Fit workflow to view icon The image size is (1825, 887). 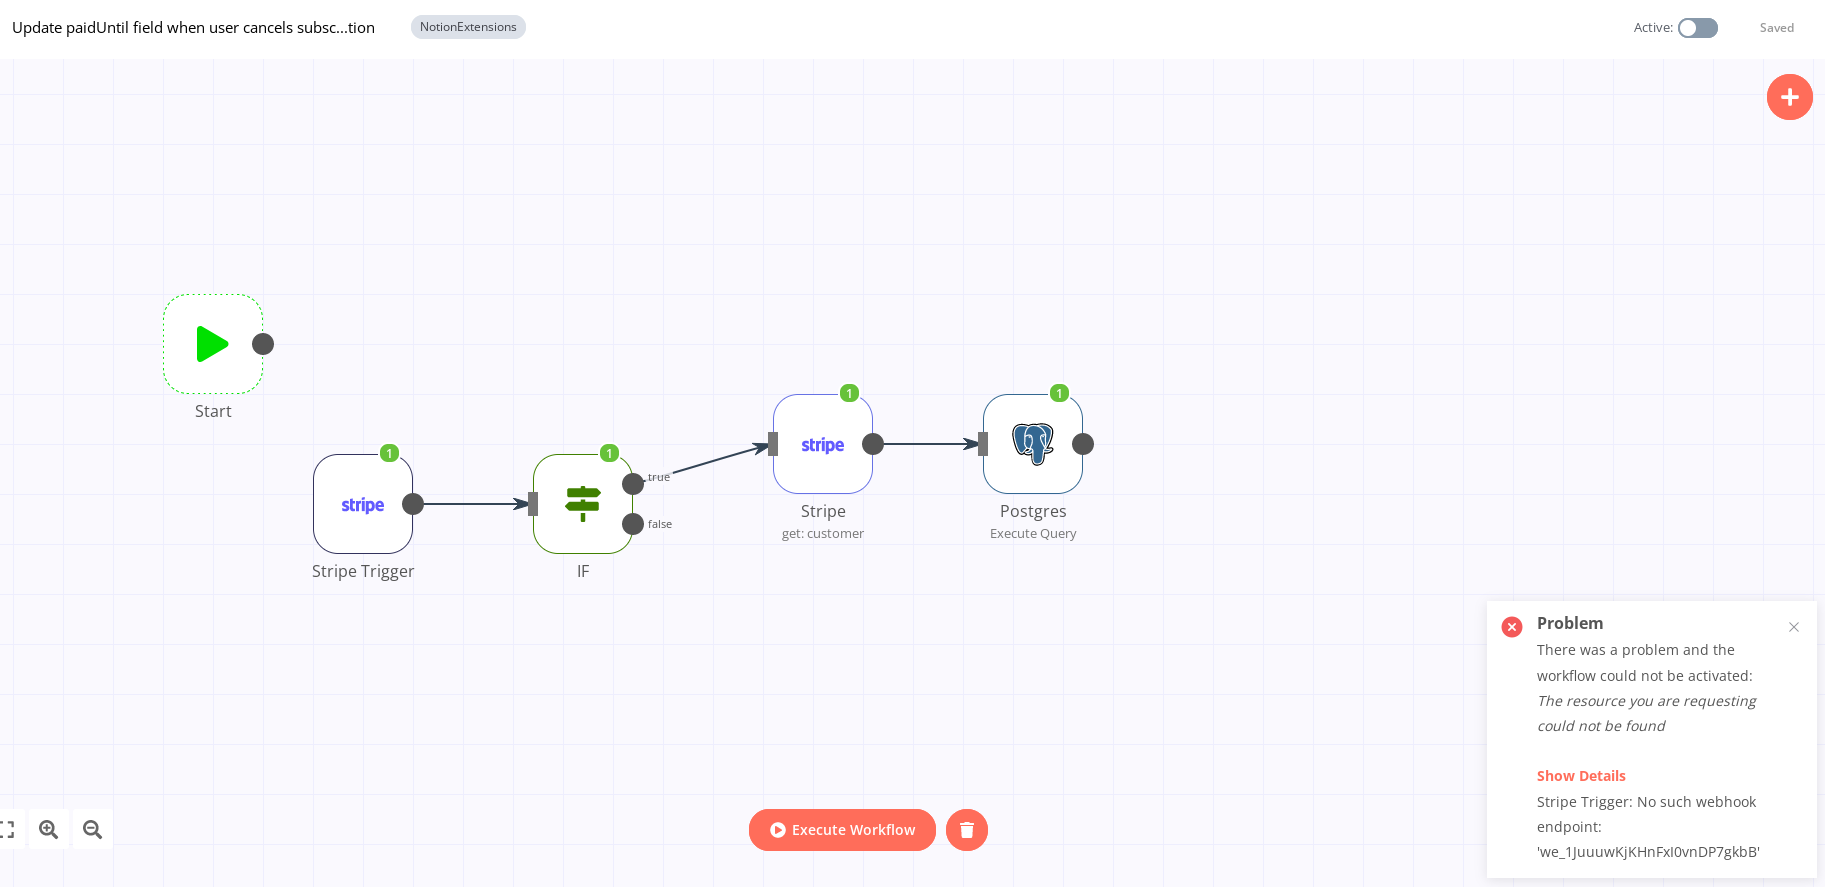[7, 829]
